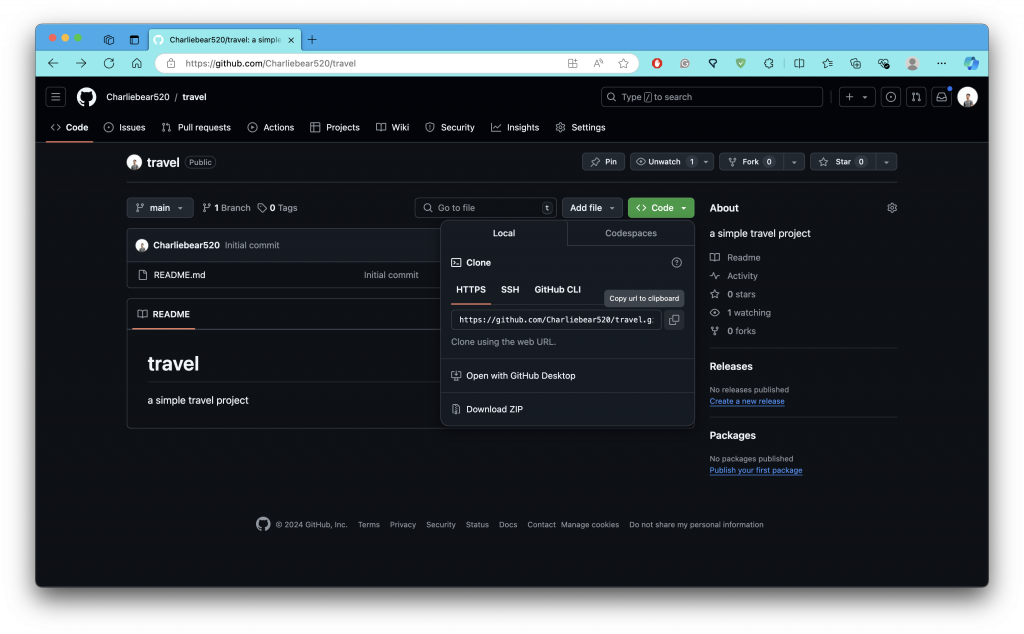Viewport: 1024px width, 634px height.
Task: Open the Wiki tab
Action: (x=392, y=127)
